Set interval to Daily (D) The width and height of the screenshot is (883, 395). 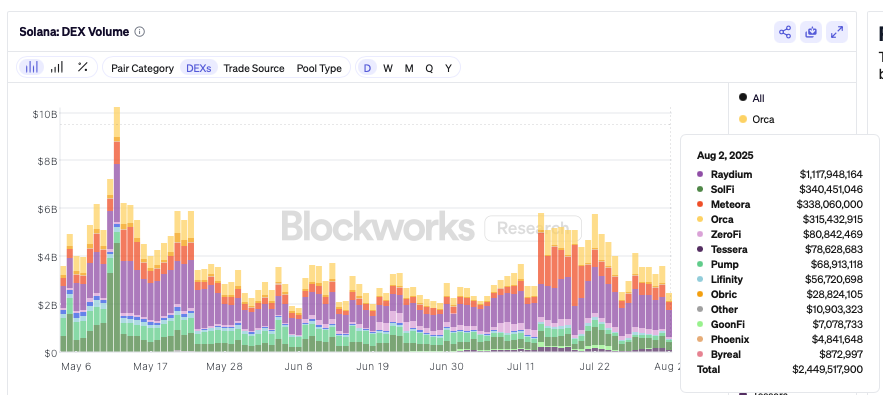(367, 68)
